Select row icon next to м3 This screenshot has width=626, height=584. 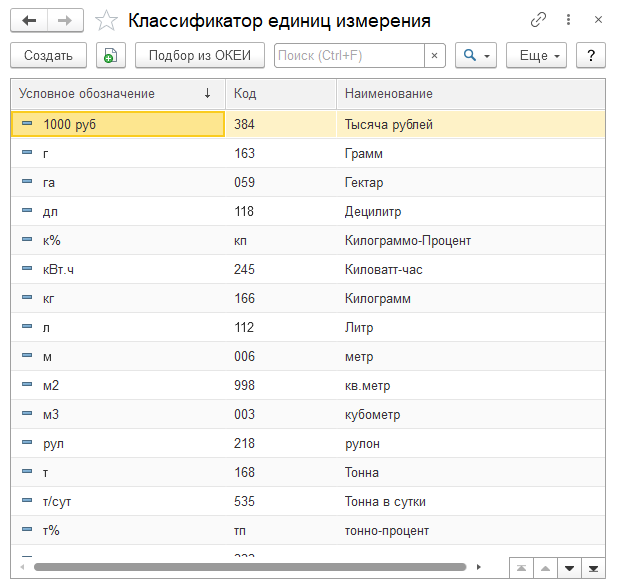pos(27,414)
